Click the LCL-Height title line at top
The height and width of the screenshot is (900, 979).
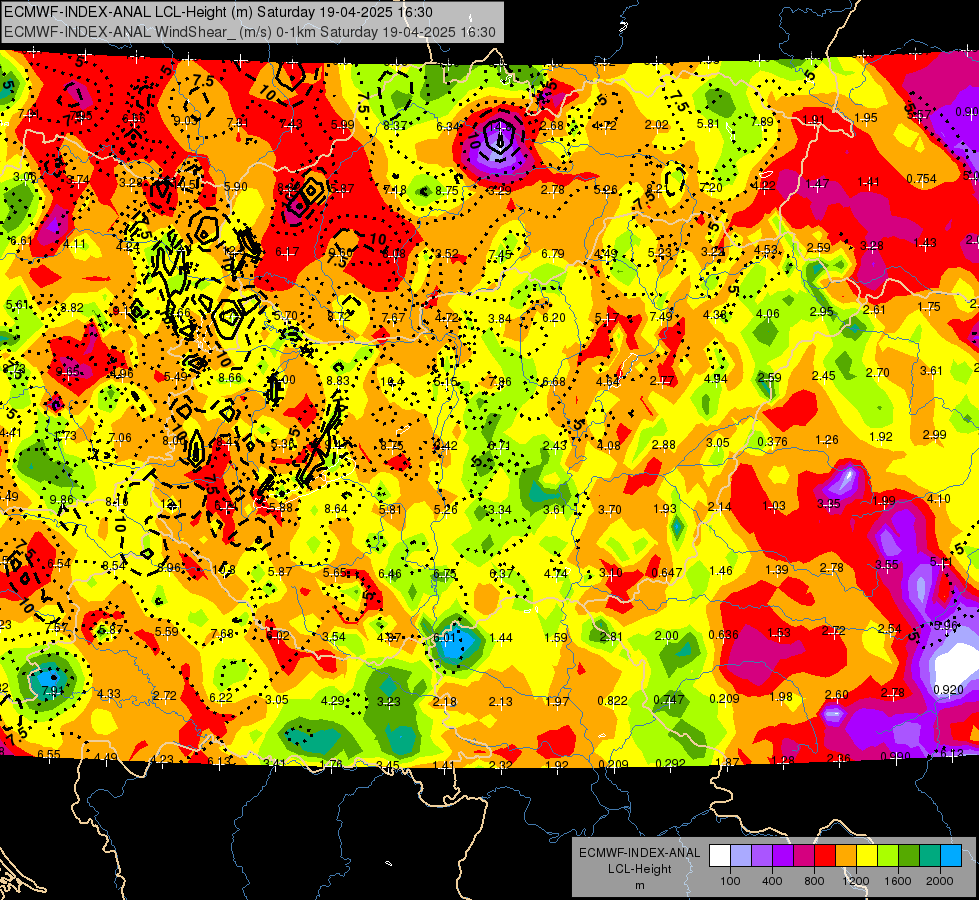click(x=219, y=12)
